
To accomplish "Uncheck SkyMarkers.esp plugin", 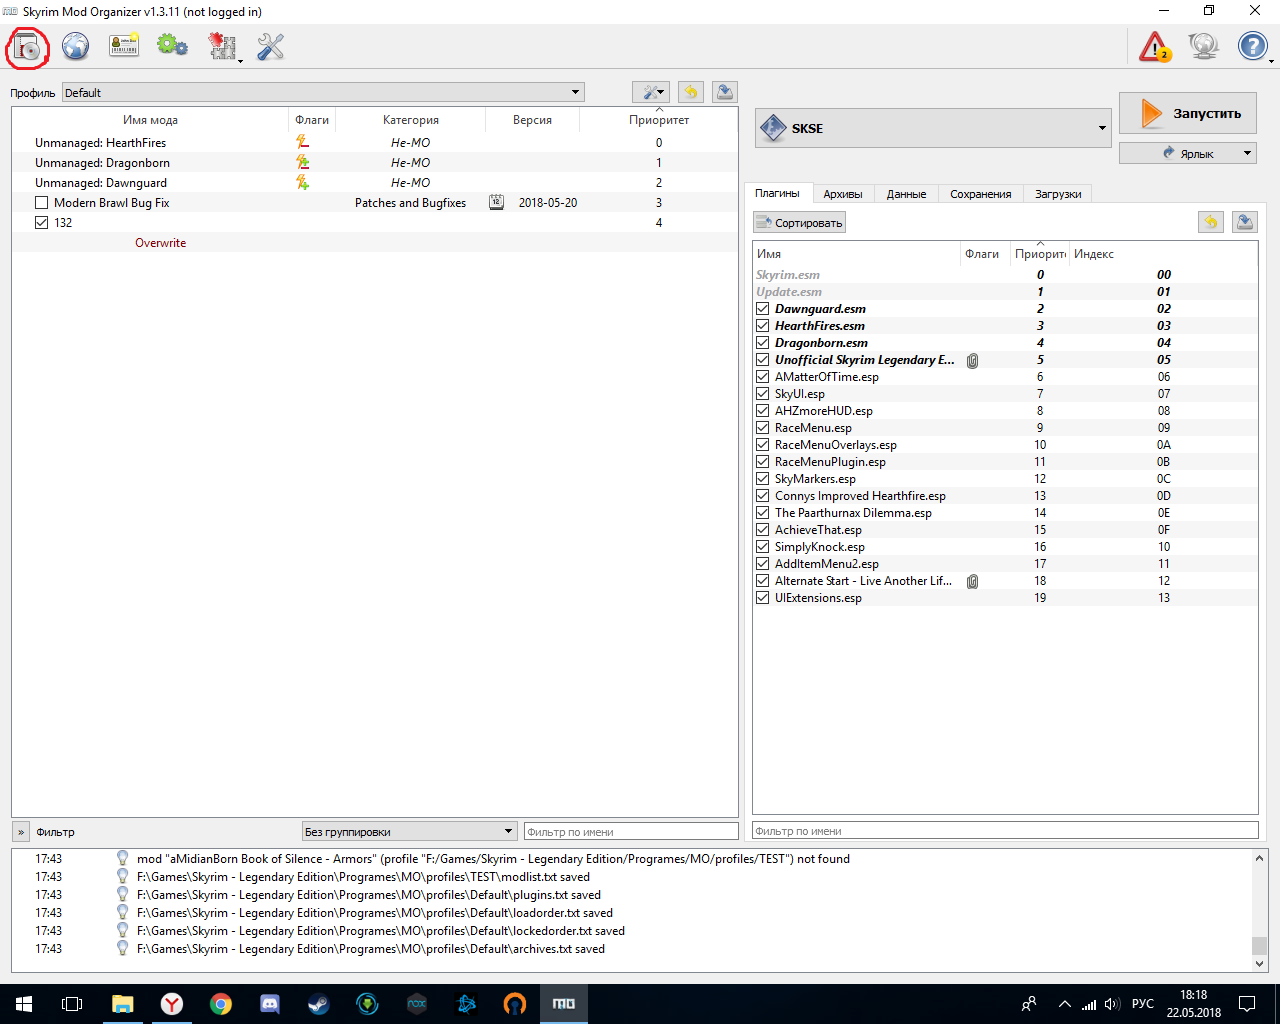I will pos(763,479).
